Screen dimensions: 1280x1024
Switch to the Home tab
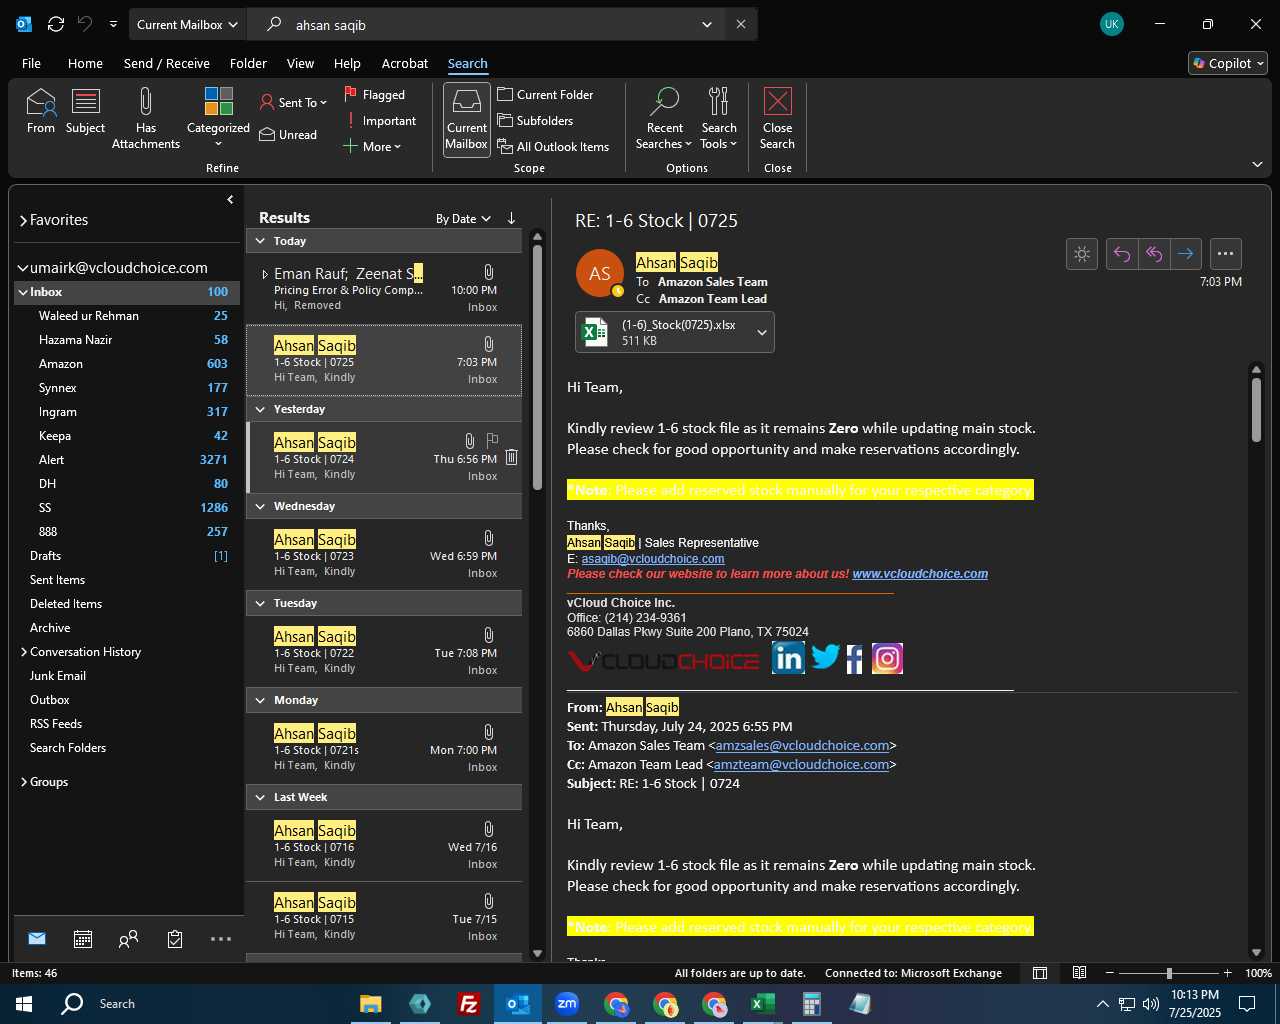85,63
